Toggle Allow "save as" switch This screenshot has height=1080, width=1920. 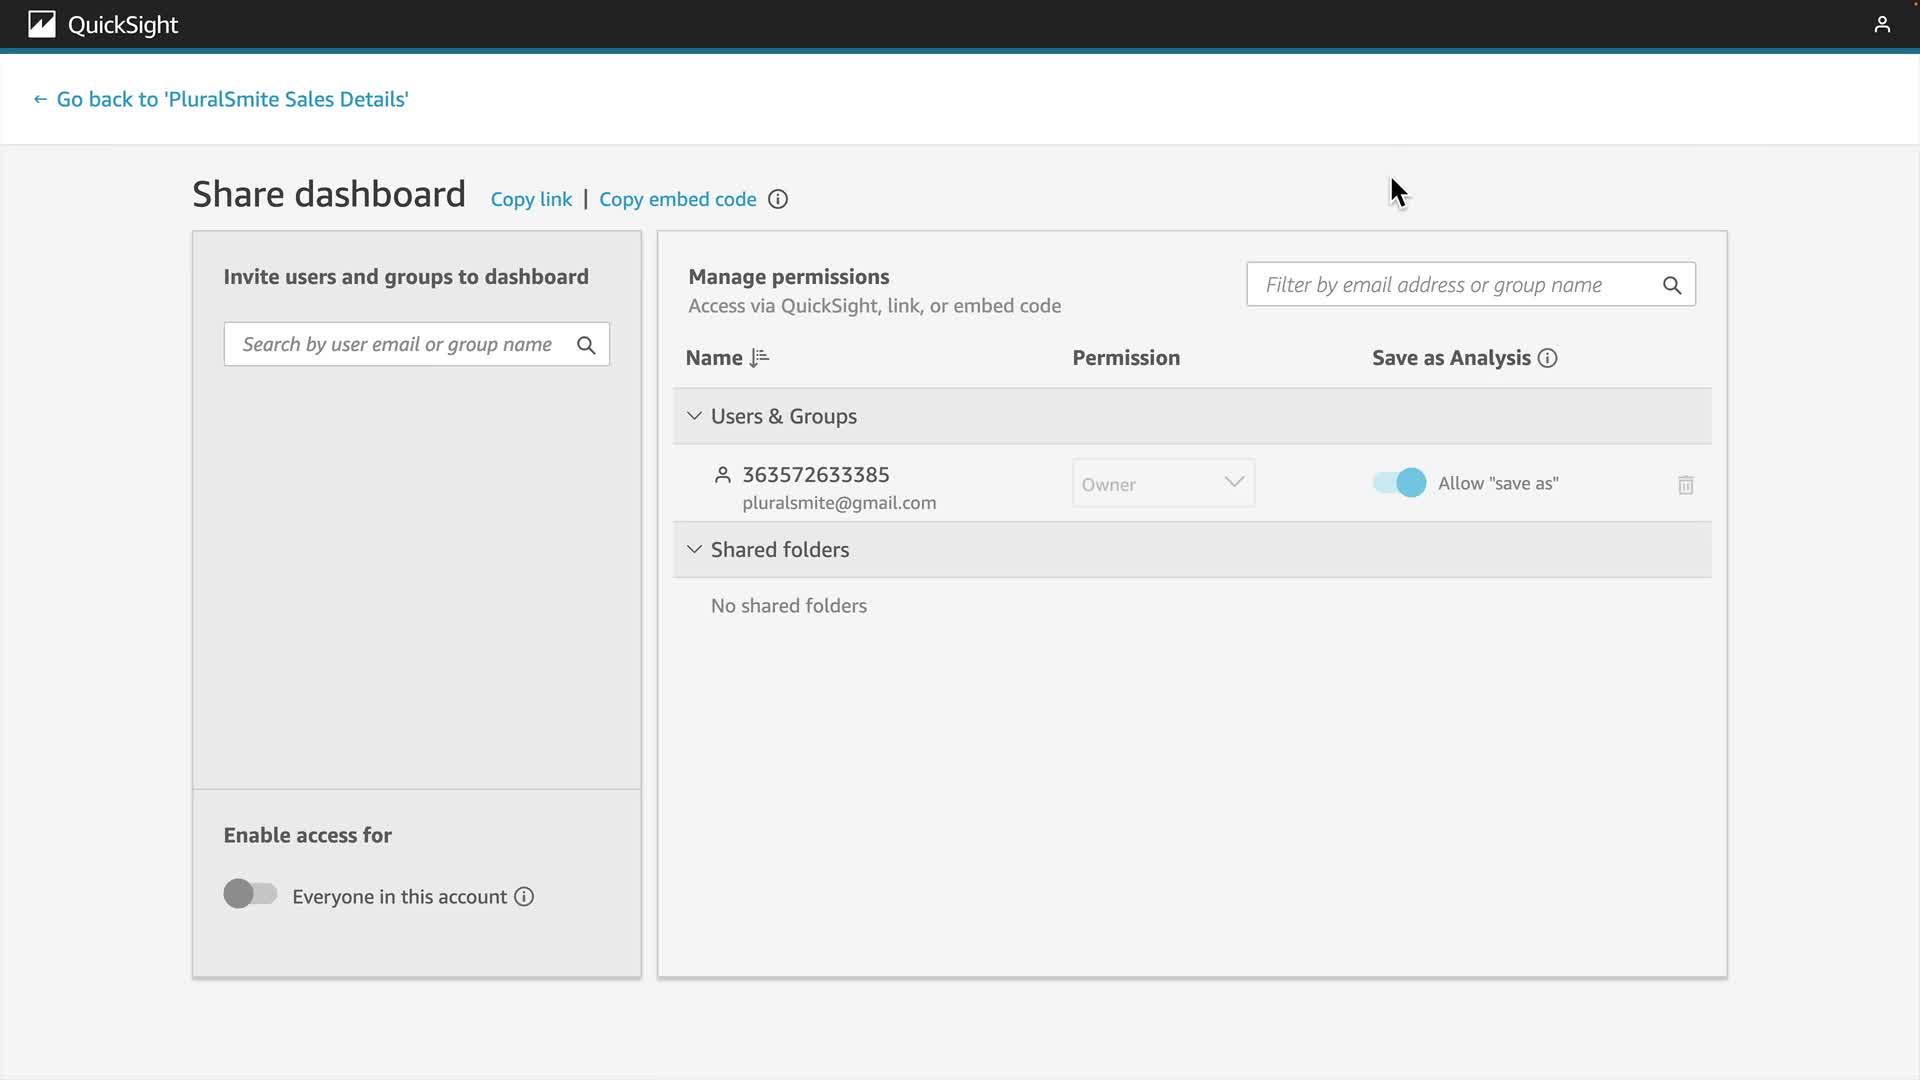click(x=1399, y=483)
